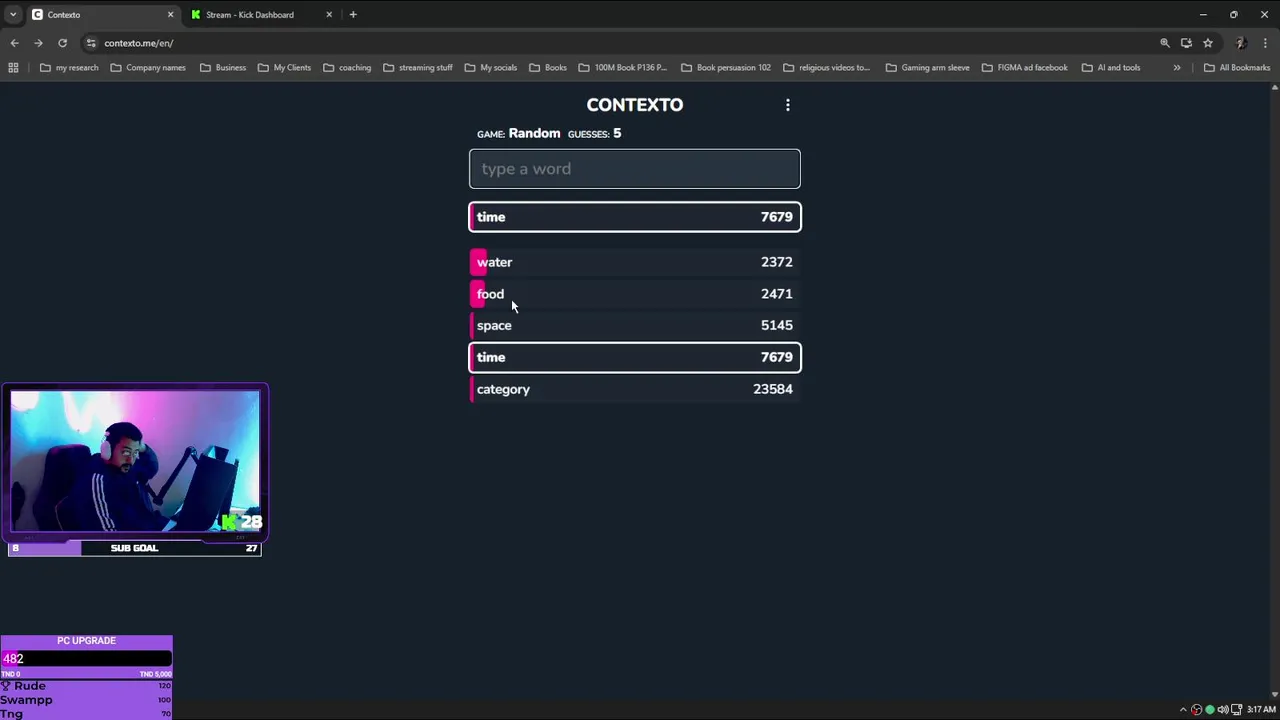1280x720 pixels.
Task: Open 'FIGMA ad facebook' bookmark folder
Action: tap(1025, 68)
